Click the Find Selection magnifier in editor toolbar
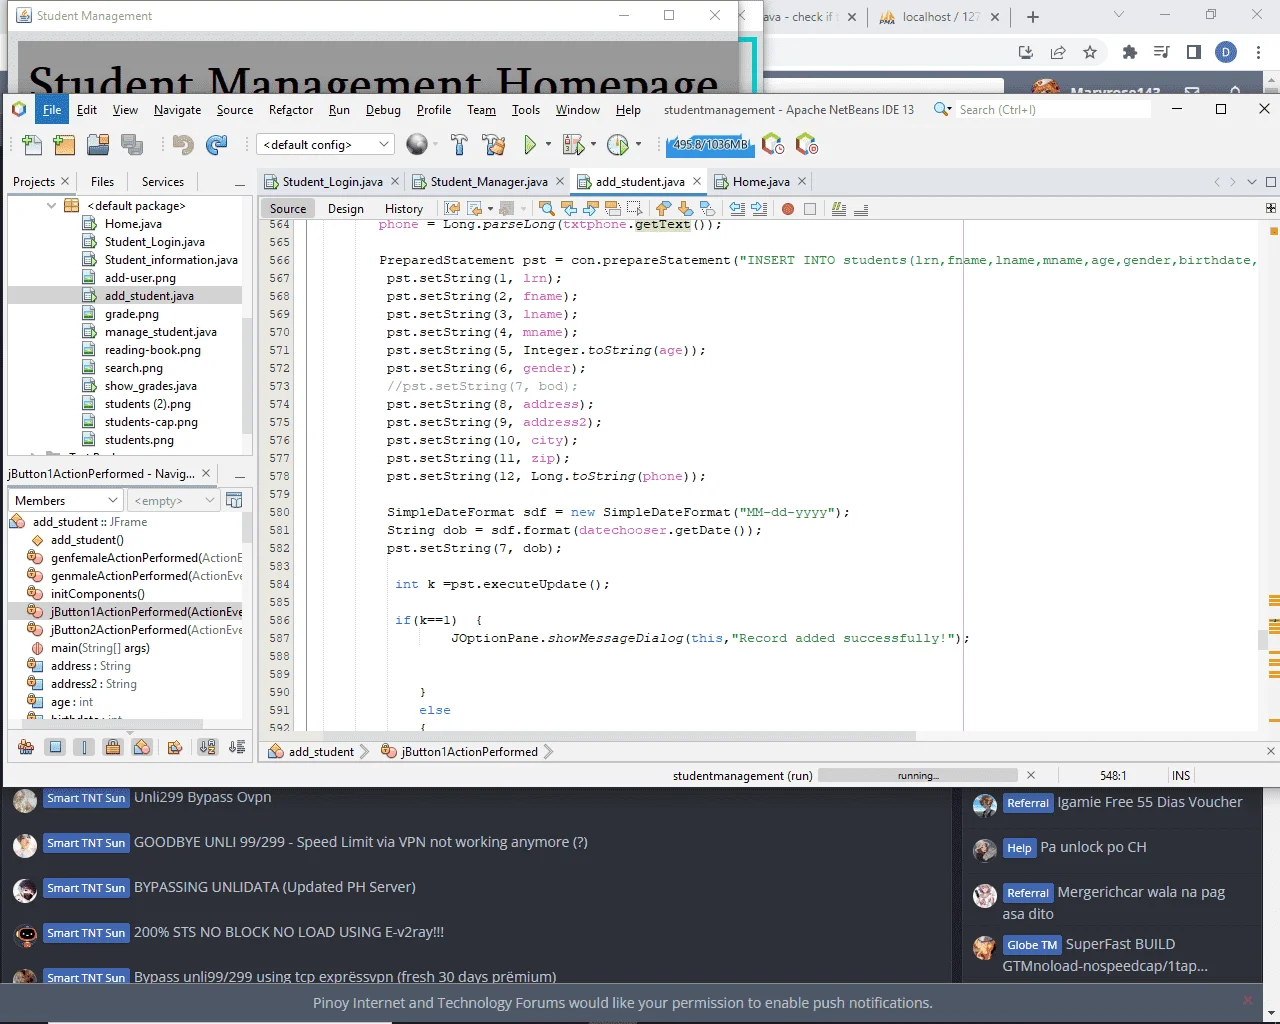This screenshot has width=1280, height=1024. 547,209
